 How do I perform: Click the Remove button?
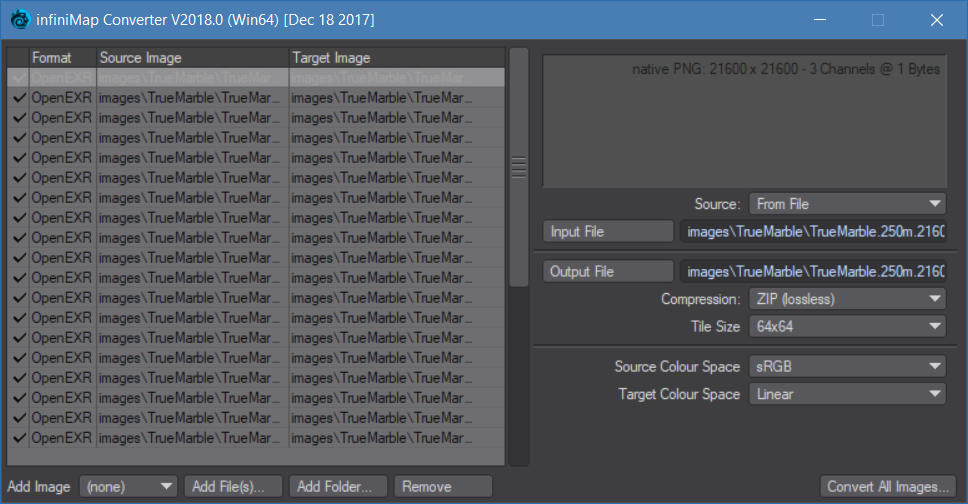[443, 487]
